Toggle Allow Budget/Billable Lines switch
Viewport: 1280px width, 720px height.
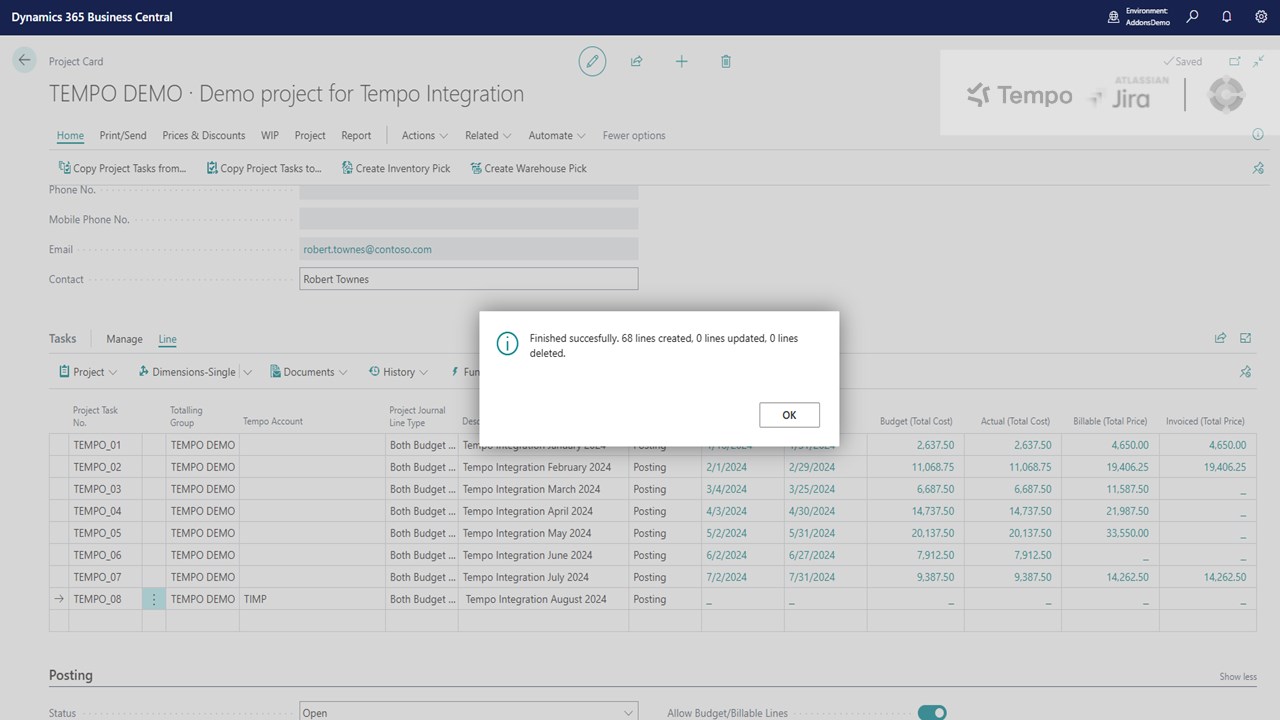coord(932,713)
